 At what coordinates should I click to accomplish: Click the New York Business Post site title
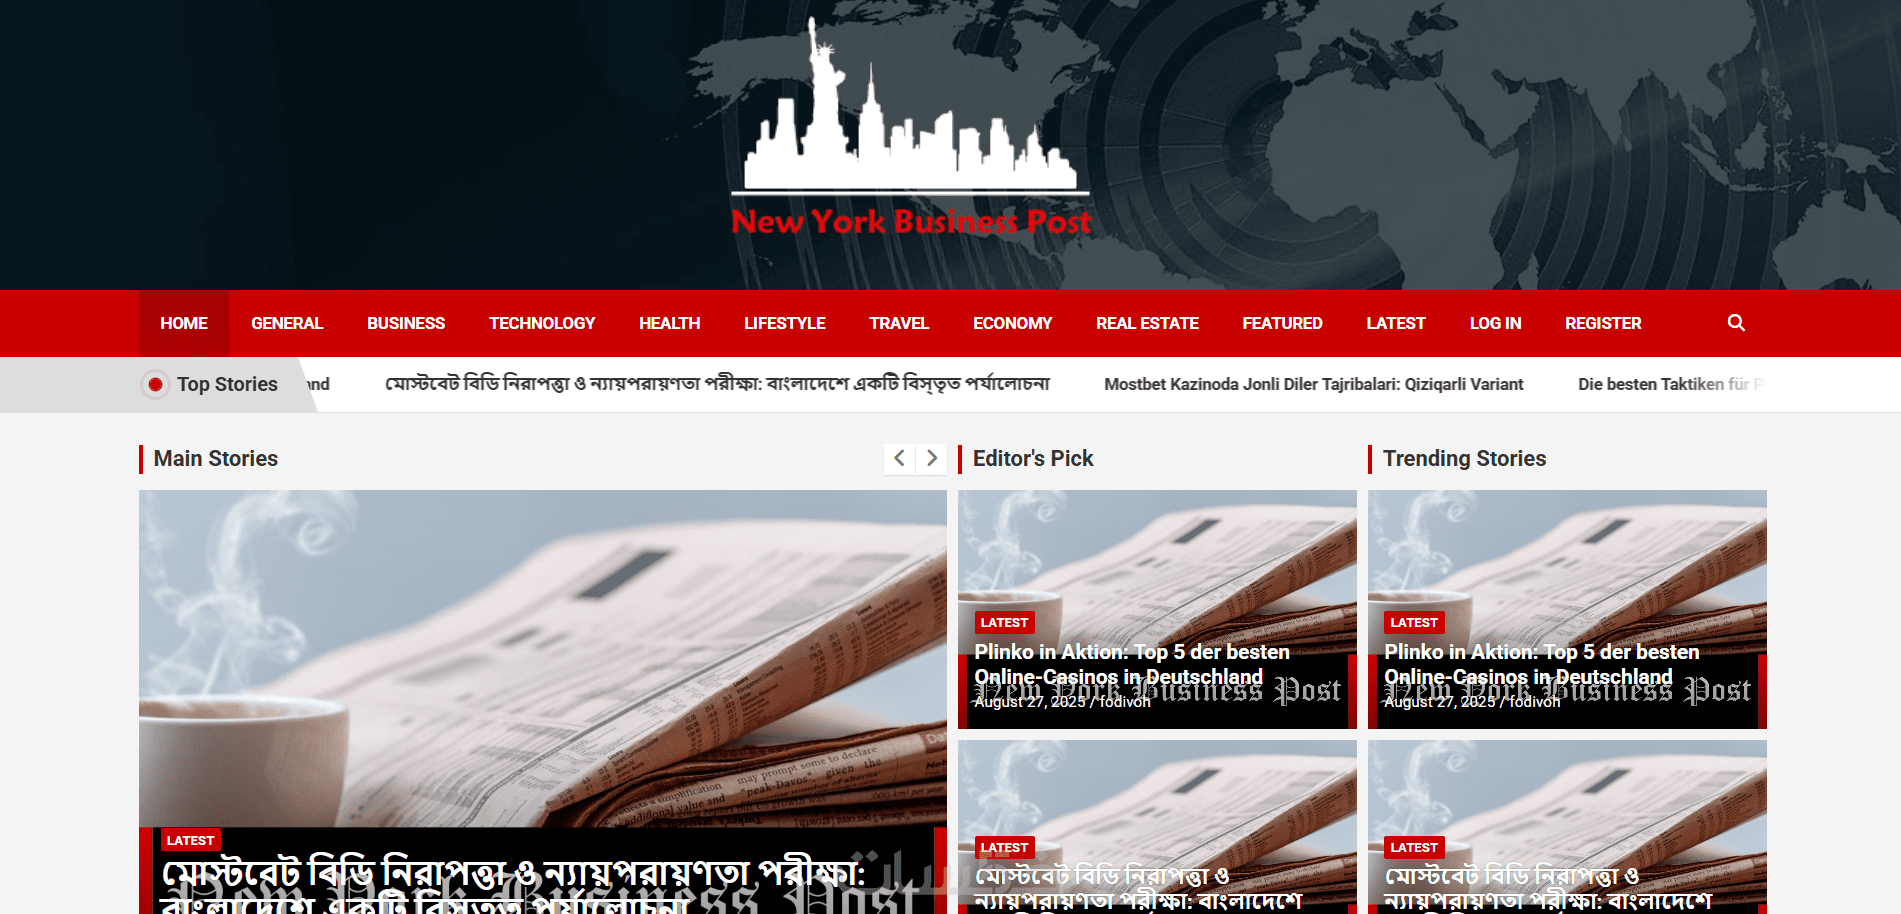[911, 221]
